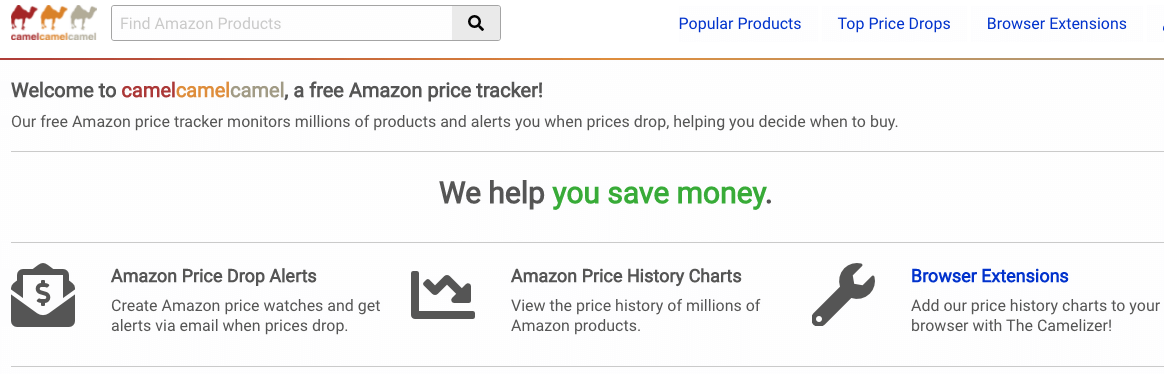
Task: Click the tan camel in the logo
Action: 84,17
